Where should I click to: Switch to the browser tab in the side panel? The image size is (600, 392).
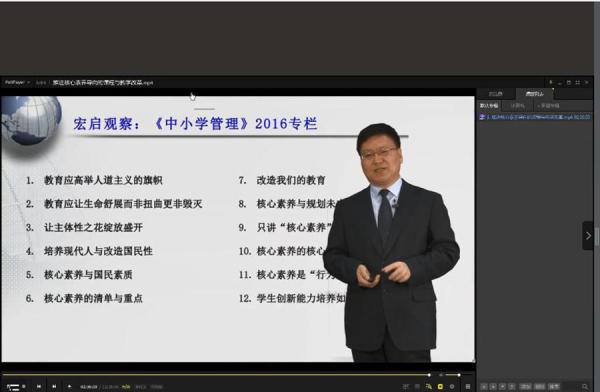tap(496, 93)
